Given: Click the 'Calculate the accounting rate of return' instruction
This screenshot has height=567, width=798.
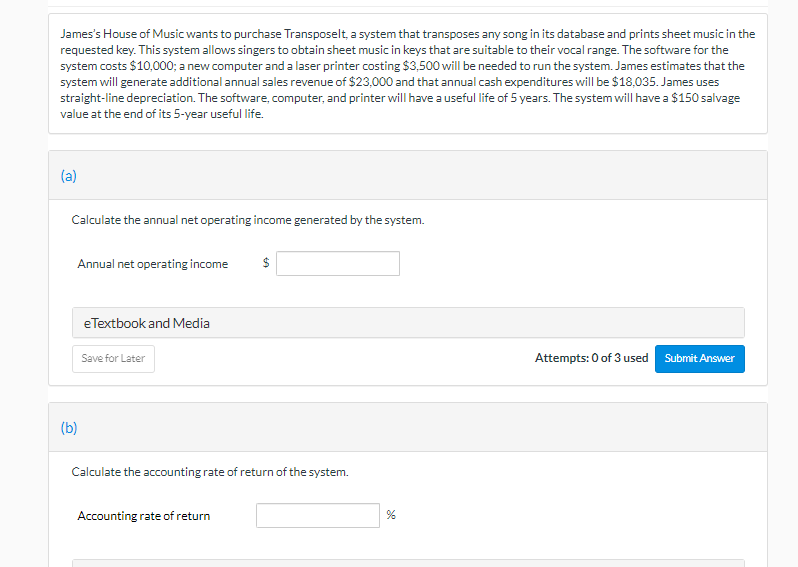Looking at the screenshot, I should 210,471.
